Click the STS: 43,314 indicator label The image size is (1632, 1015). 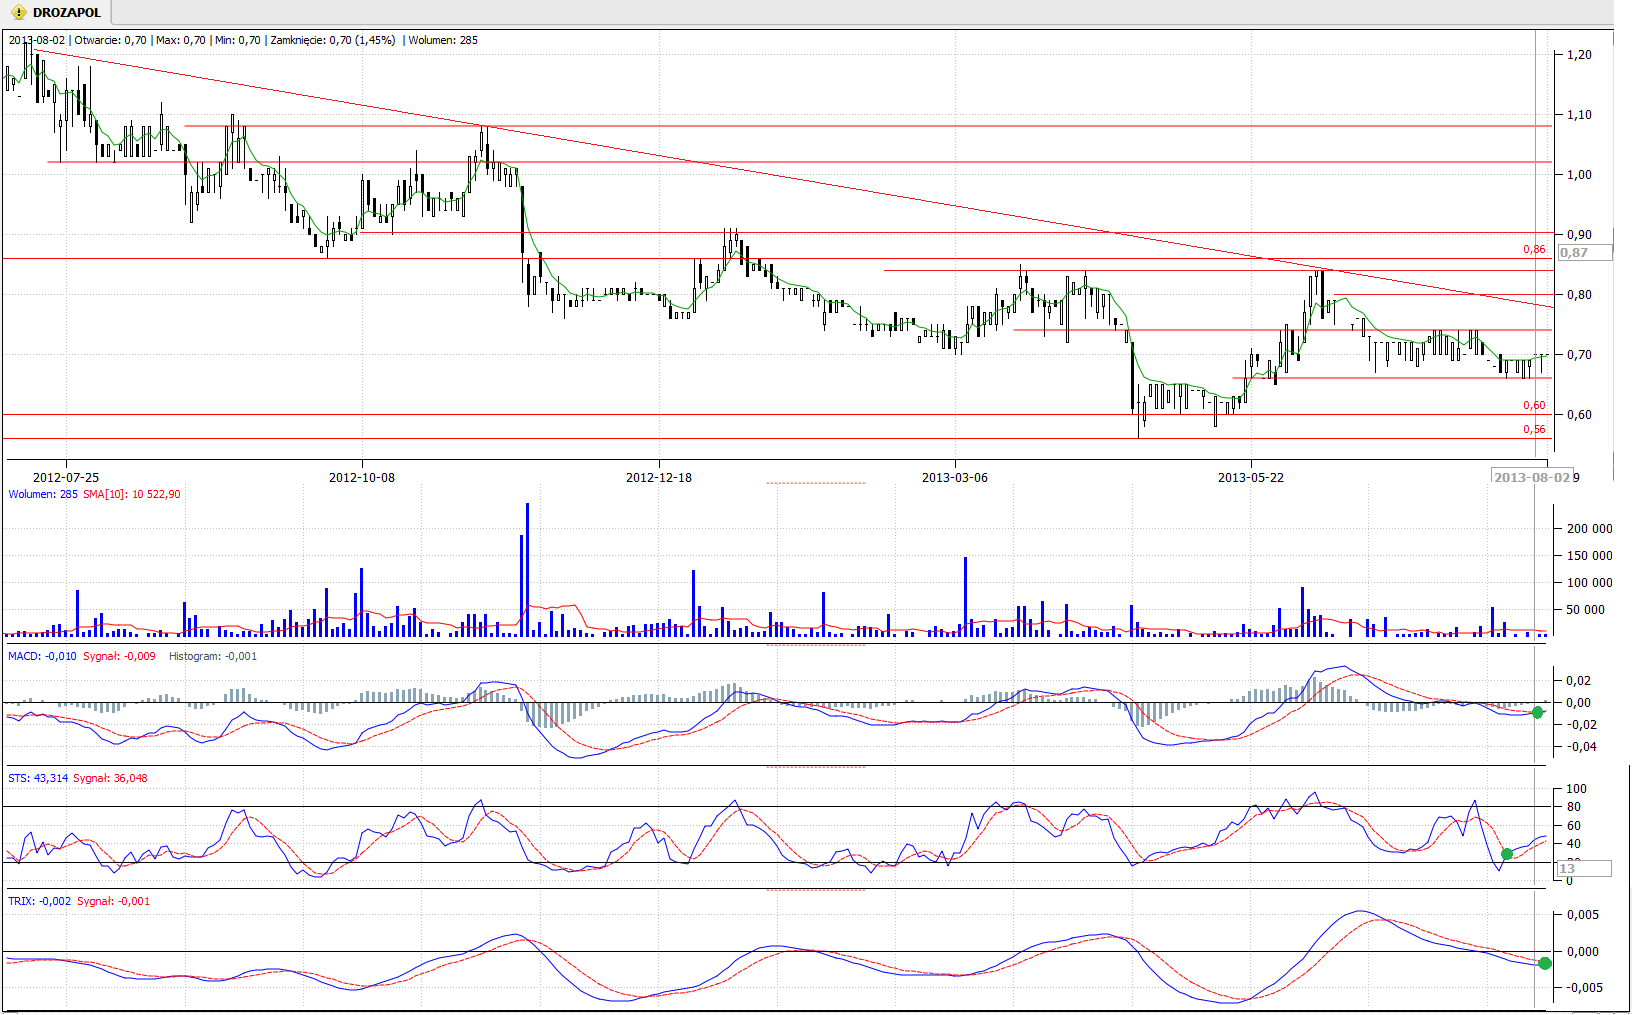click(38, 778)
